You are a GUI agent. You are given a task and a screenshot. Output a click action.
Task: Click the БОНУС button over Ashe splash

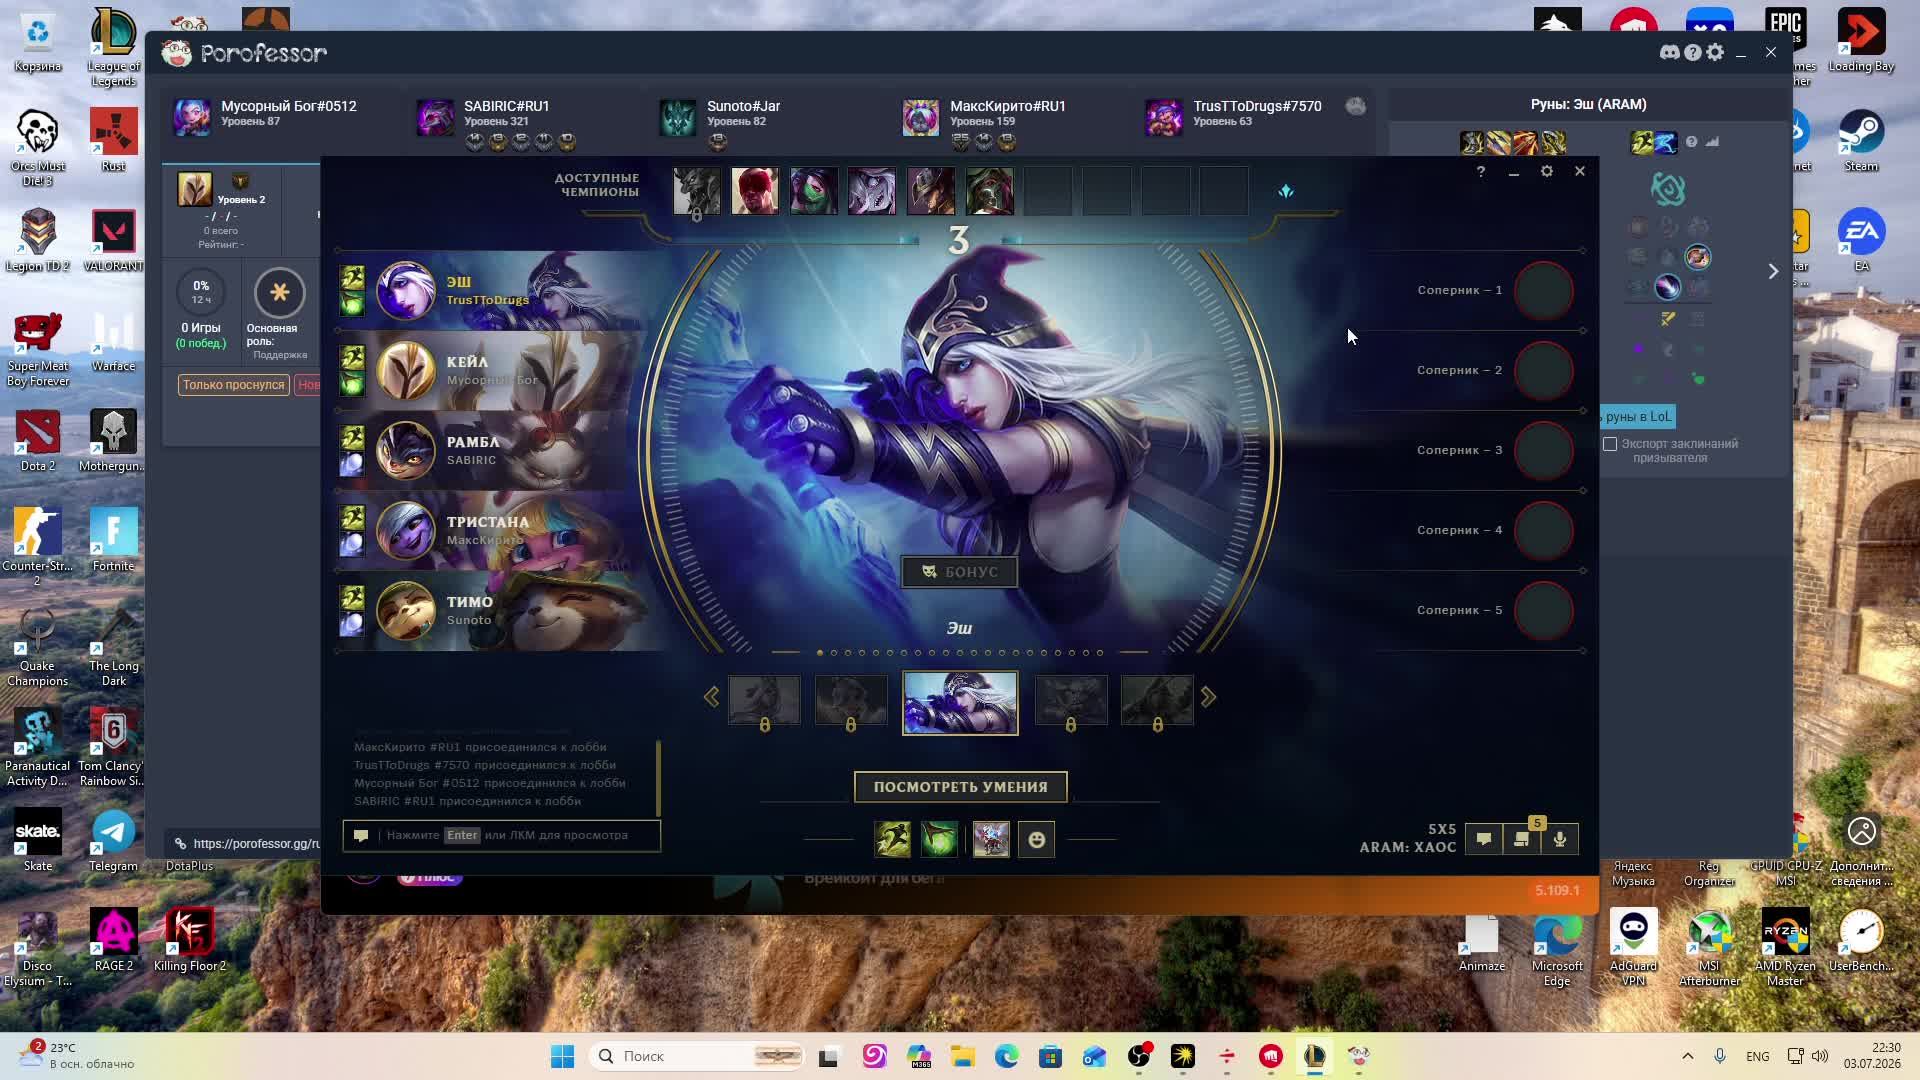coord(960,572)
